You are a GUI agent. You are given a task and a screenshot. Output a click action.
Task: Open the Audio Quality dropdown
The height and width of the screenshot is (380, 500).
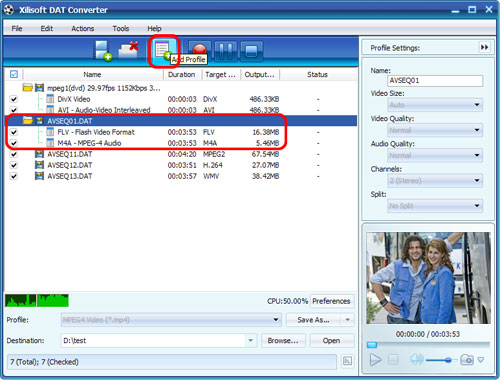pyautogui.click(x=435, y=155)
